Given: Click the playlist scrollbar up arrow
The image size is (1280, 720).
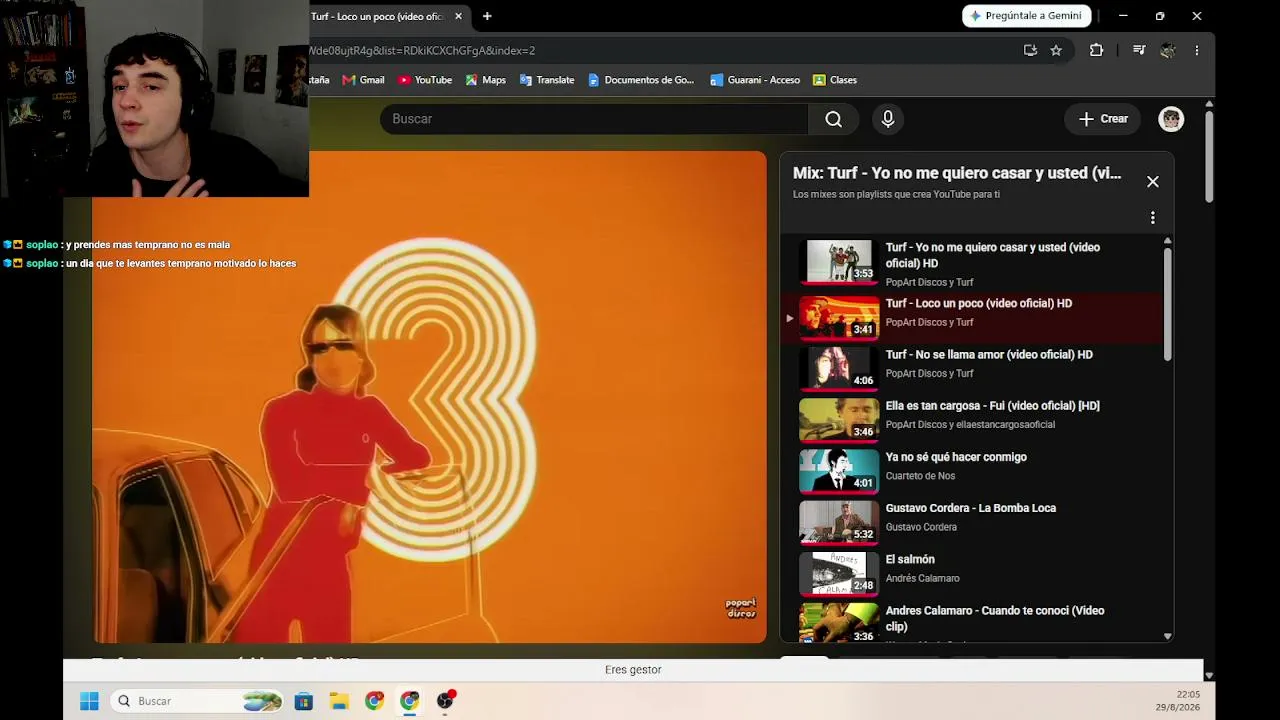Looking at the screenshot, I should click(1167, 242).
